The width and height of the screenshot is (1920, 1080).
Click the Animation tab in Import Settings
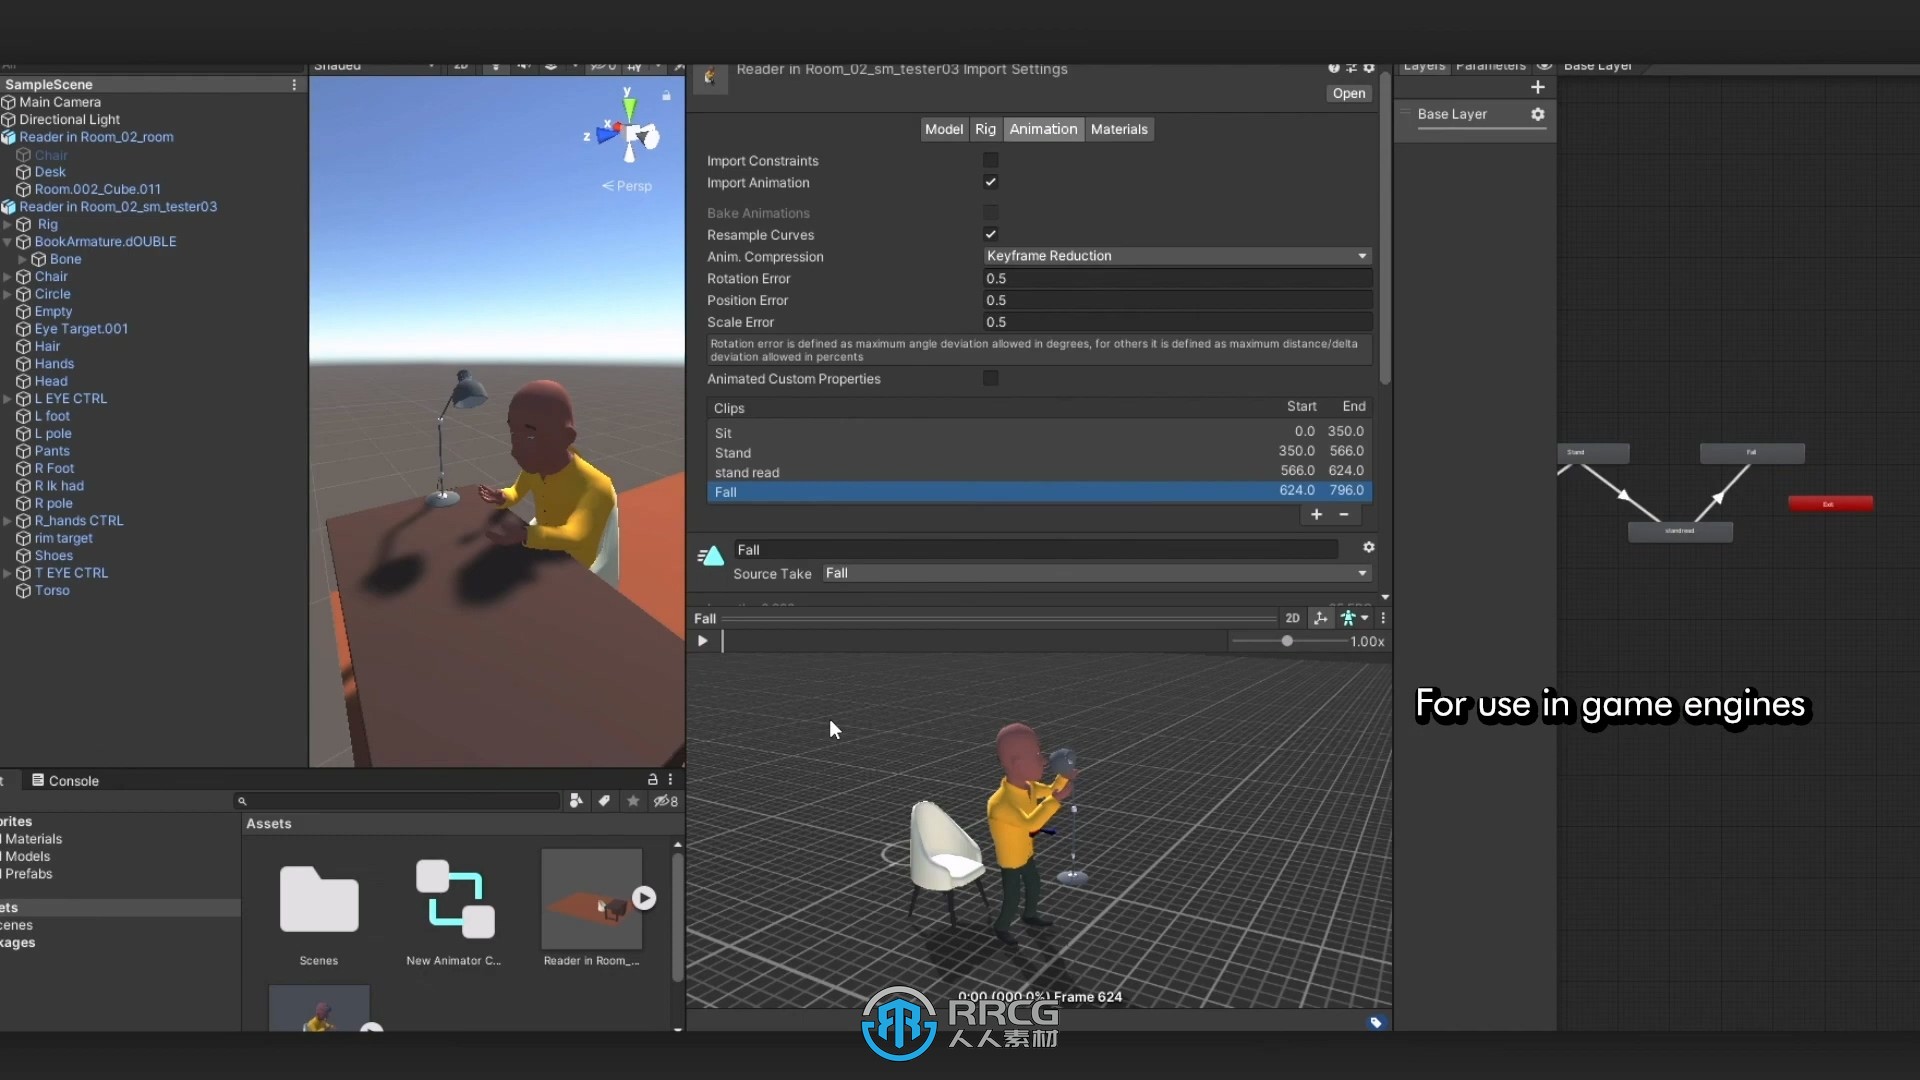click(x=1043, y=128)
